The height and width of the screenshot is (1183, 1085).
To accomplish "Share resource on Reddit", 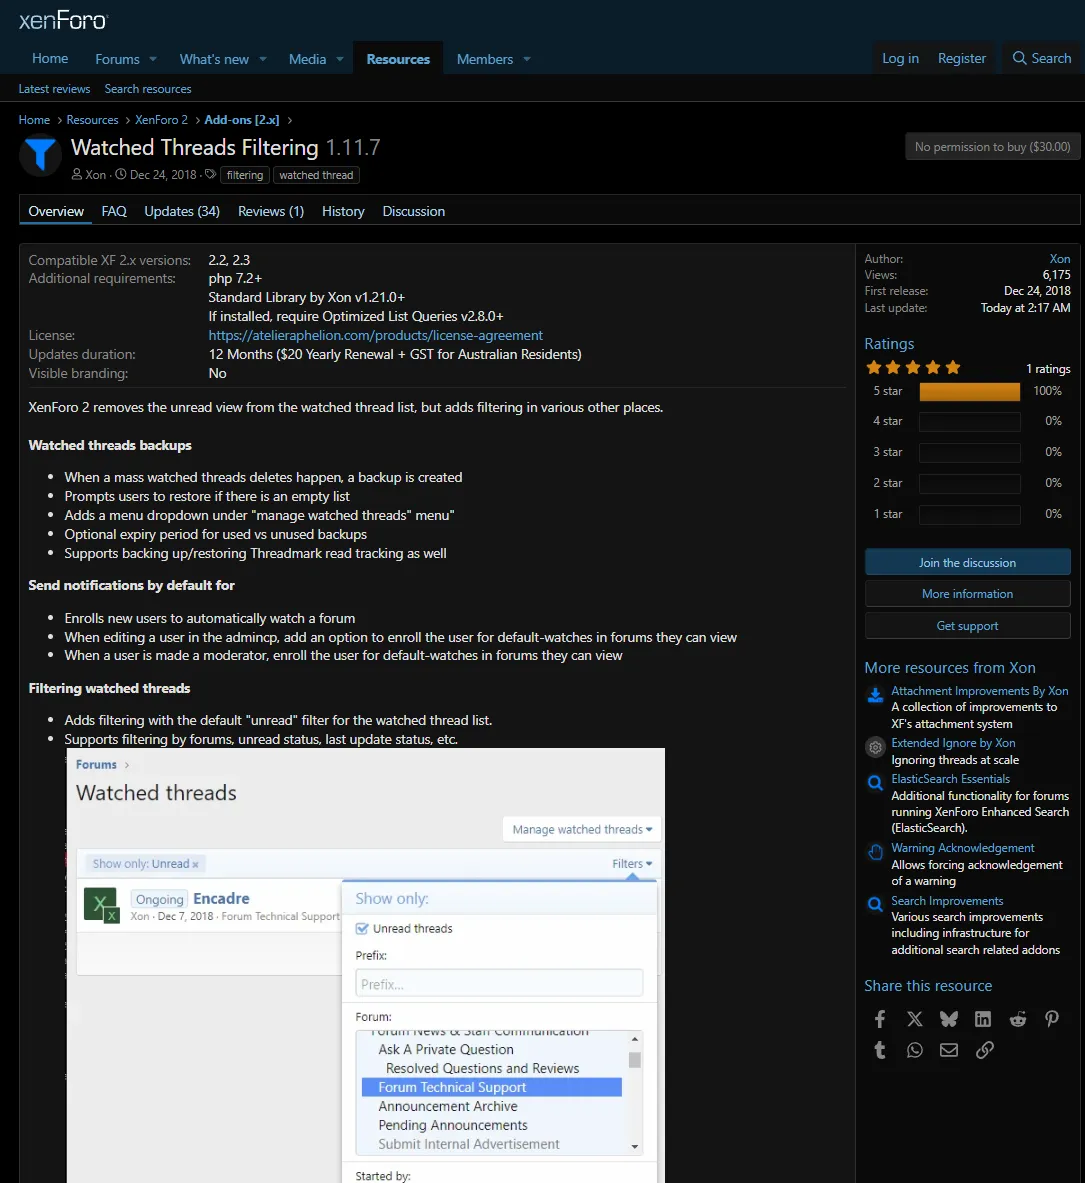I will tap(1018, 1019).
